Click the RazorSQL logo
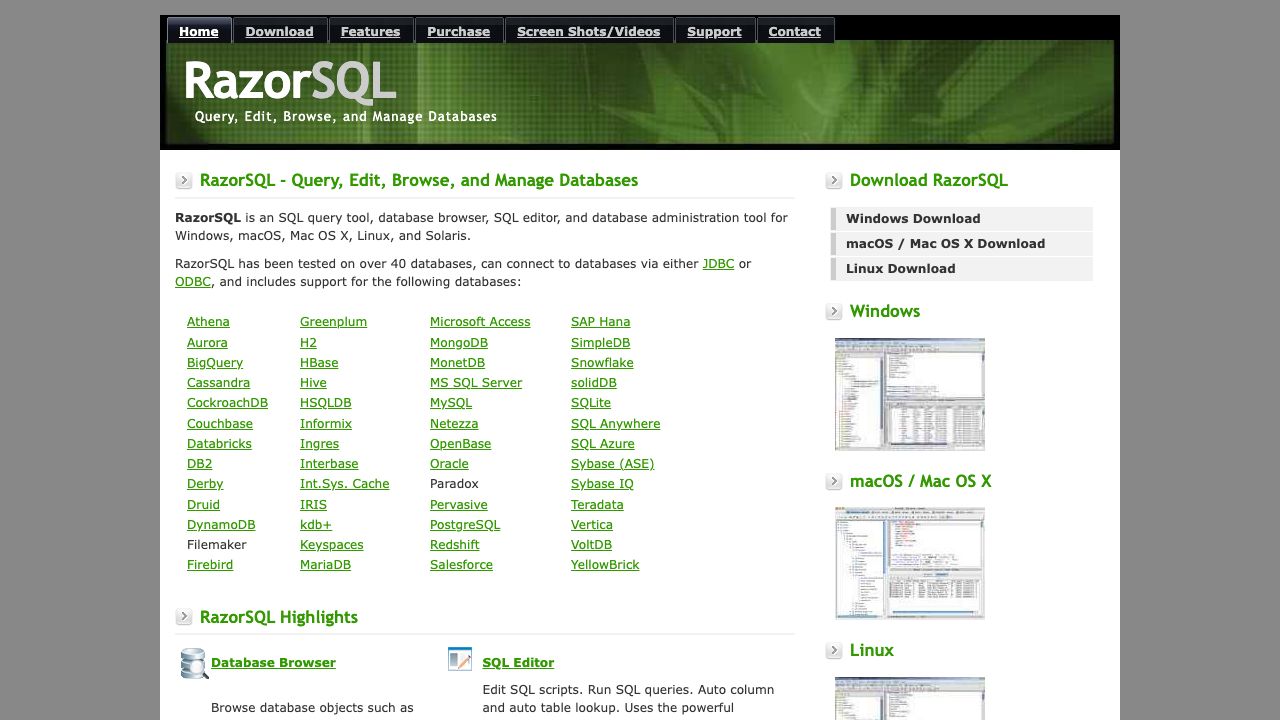This screenshot has height=720, width=1280. click(x=290, y=82)
